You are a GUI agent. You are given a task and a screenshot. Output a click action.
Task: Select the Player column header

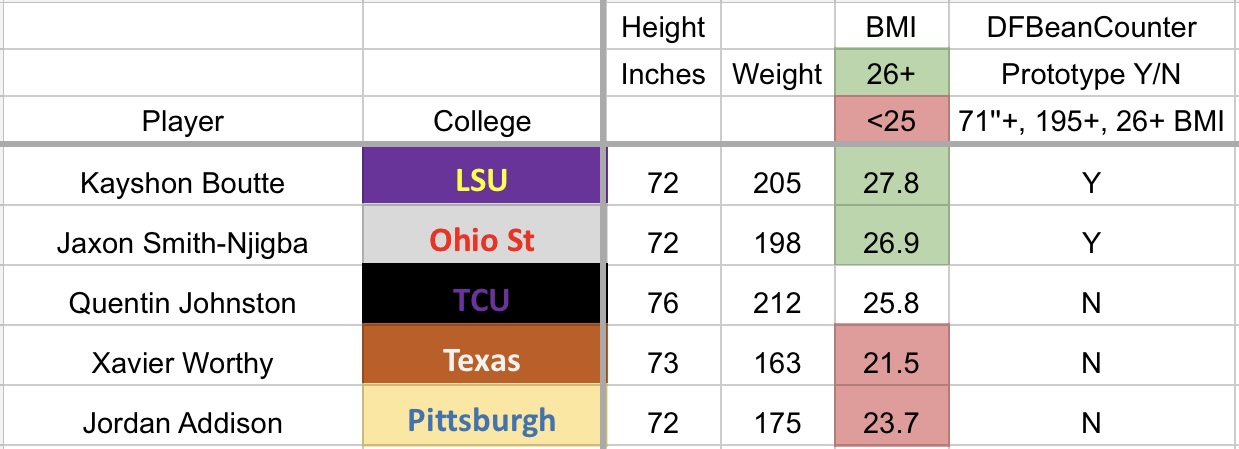(182, 122)
